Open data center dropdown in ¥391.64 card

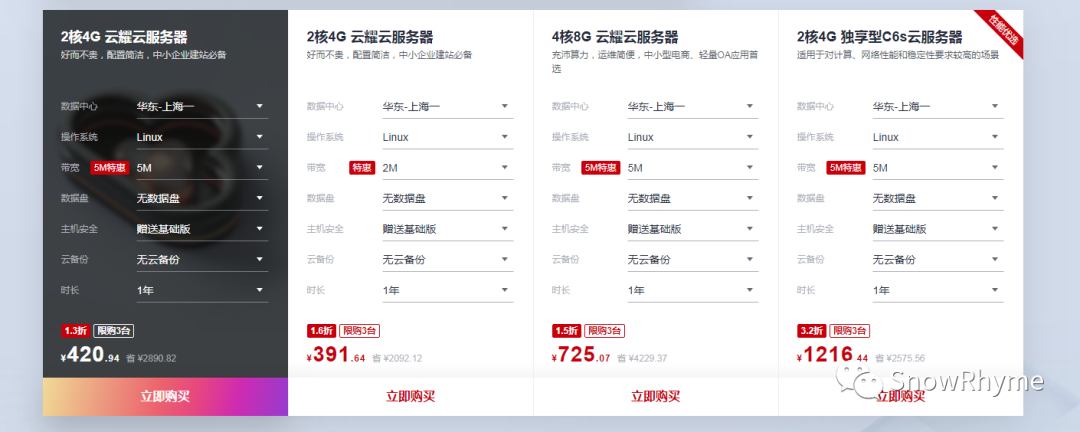point(448,106)
